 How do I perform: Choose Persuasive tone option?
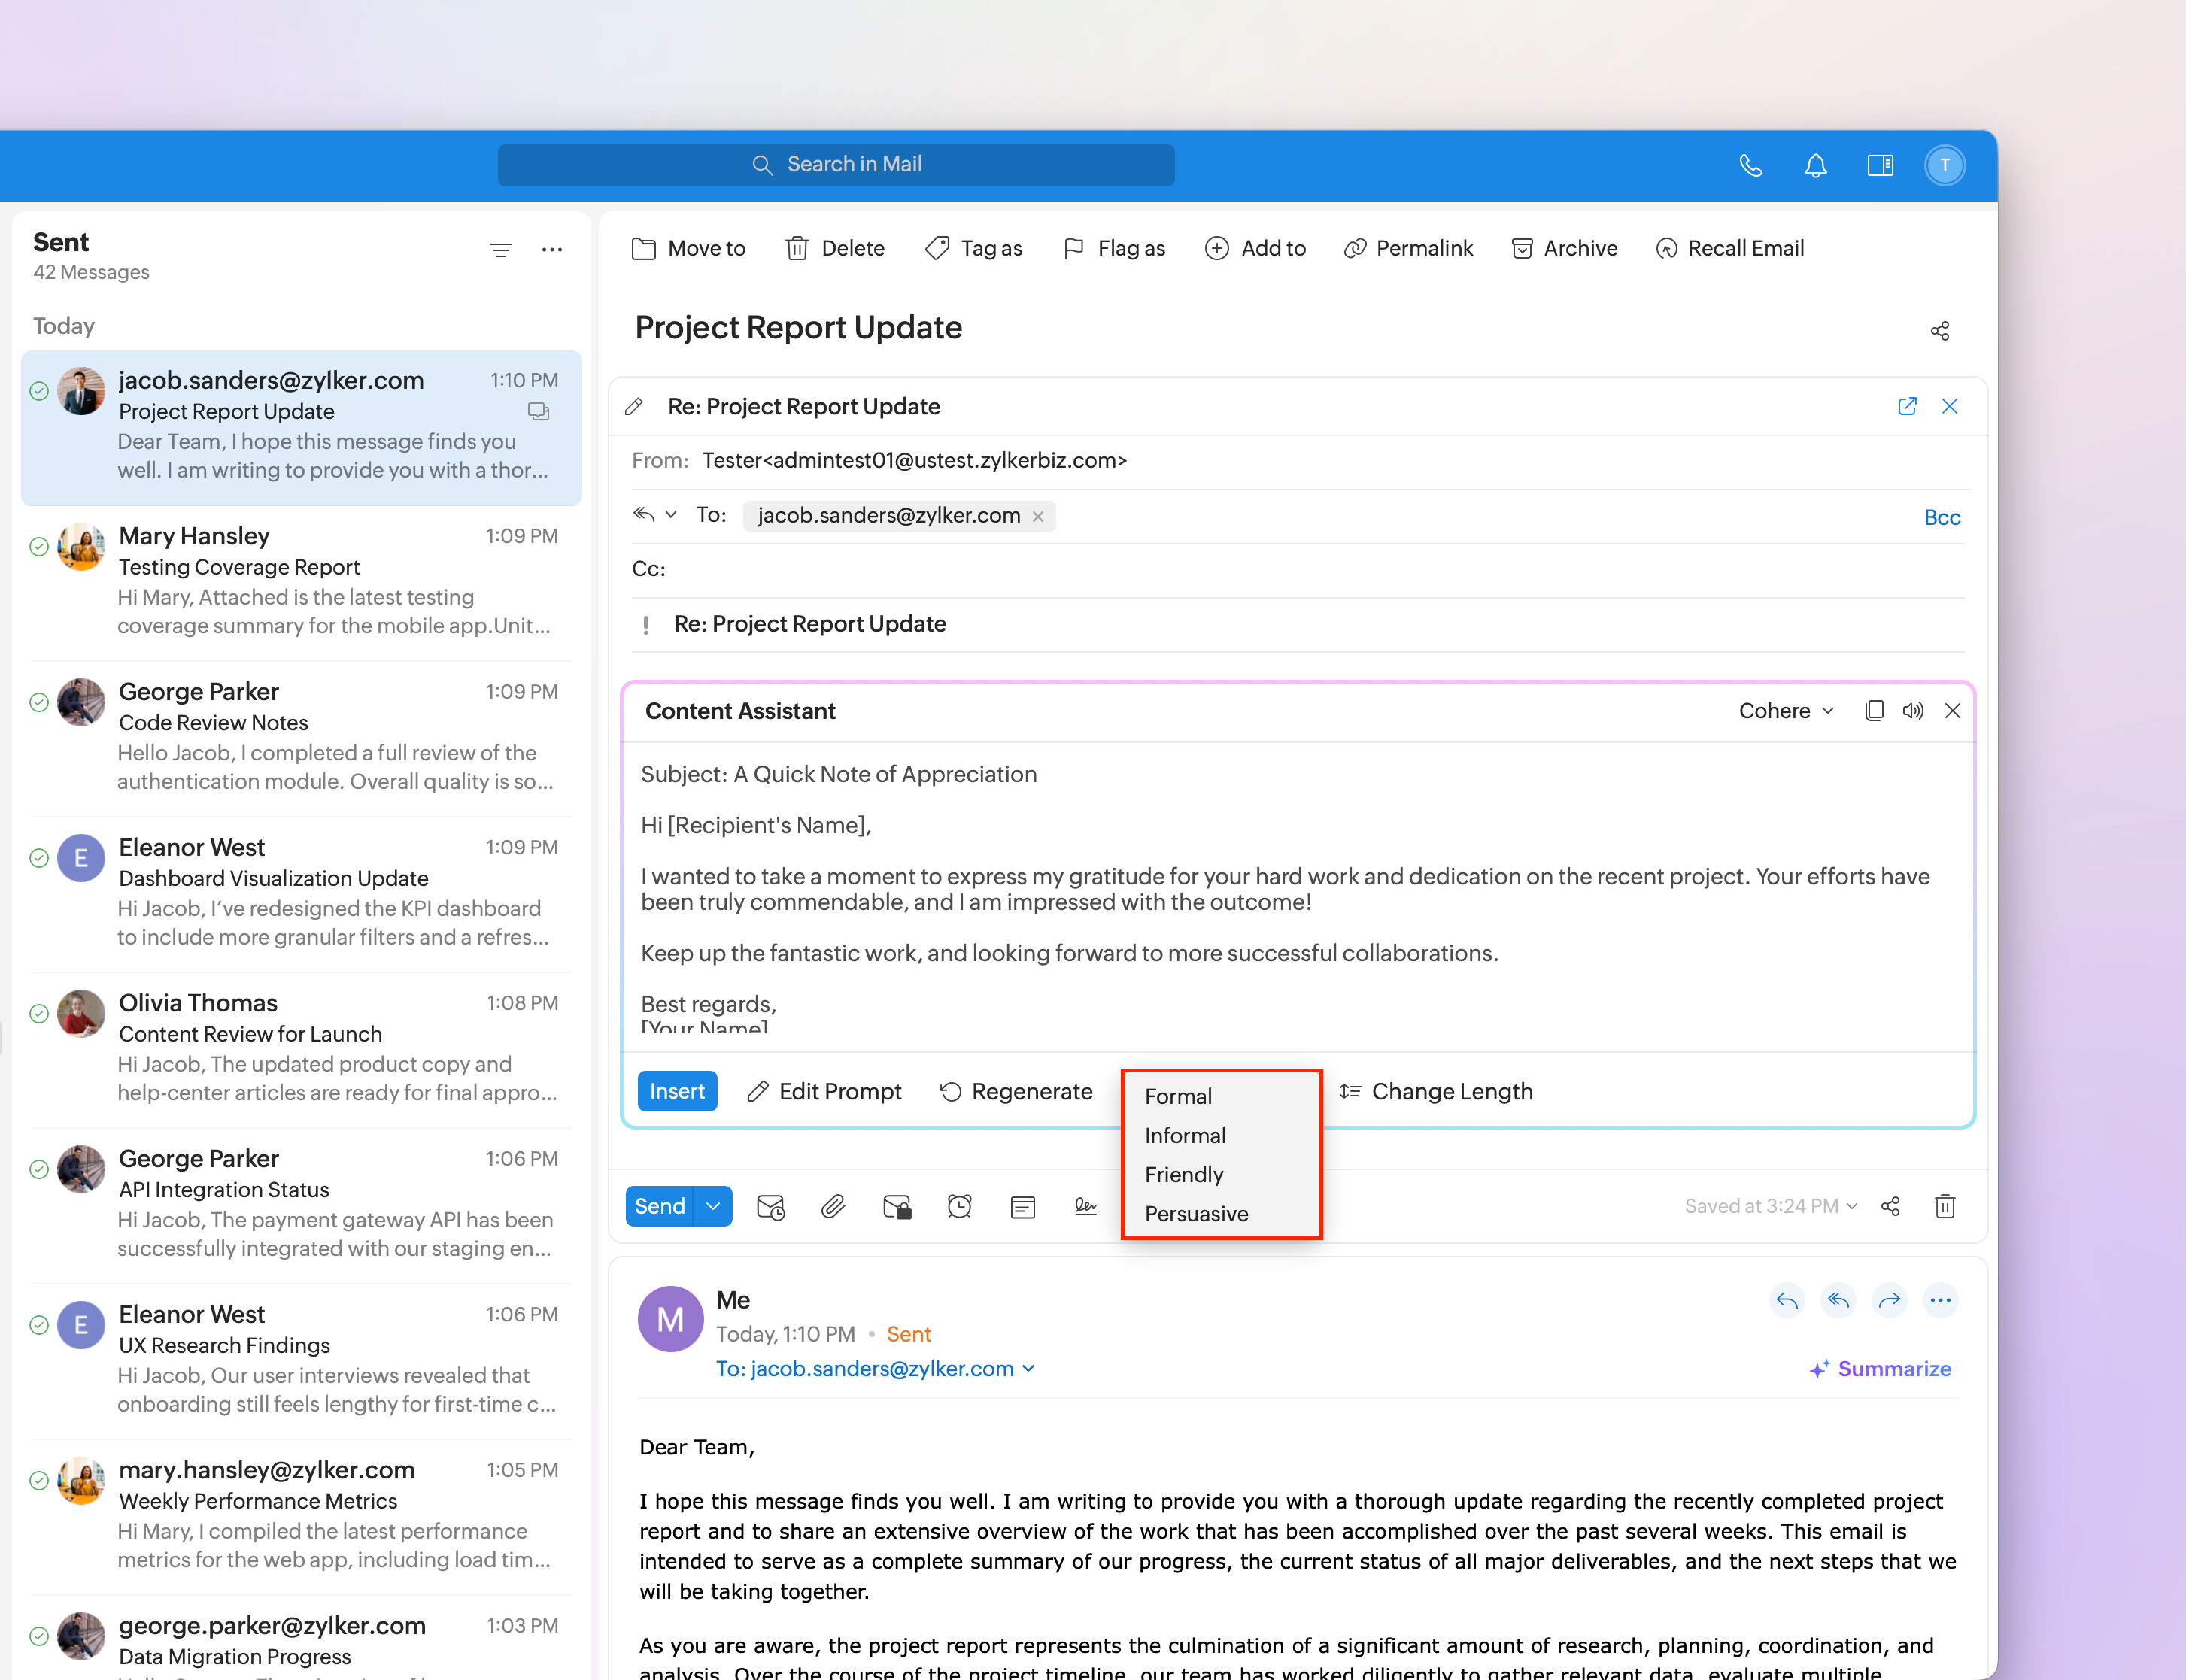coord(1196,1213)
